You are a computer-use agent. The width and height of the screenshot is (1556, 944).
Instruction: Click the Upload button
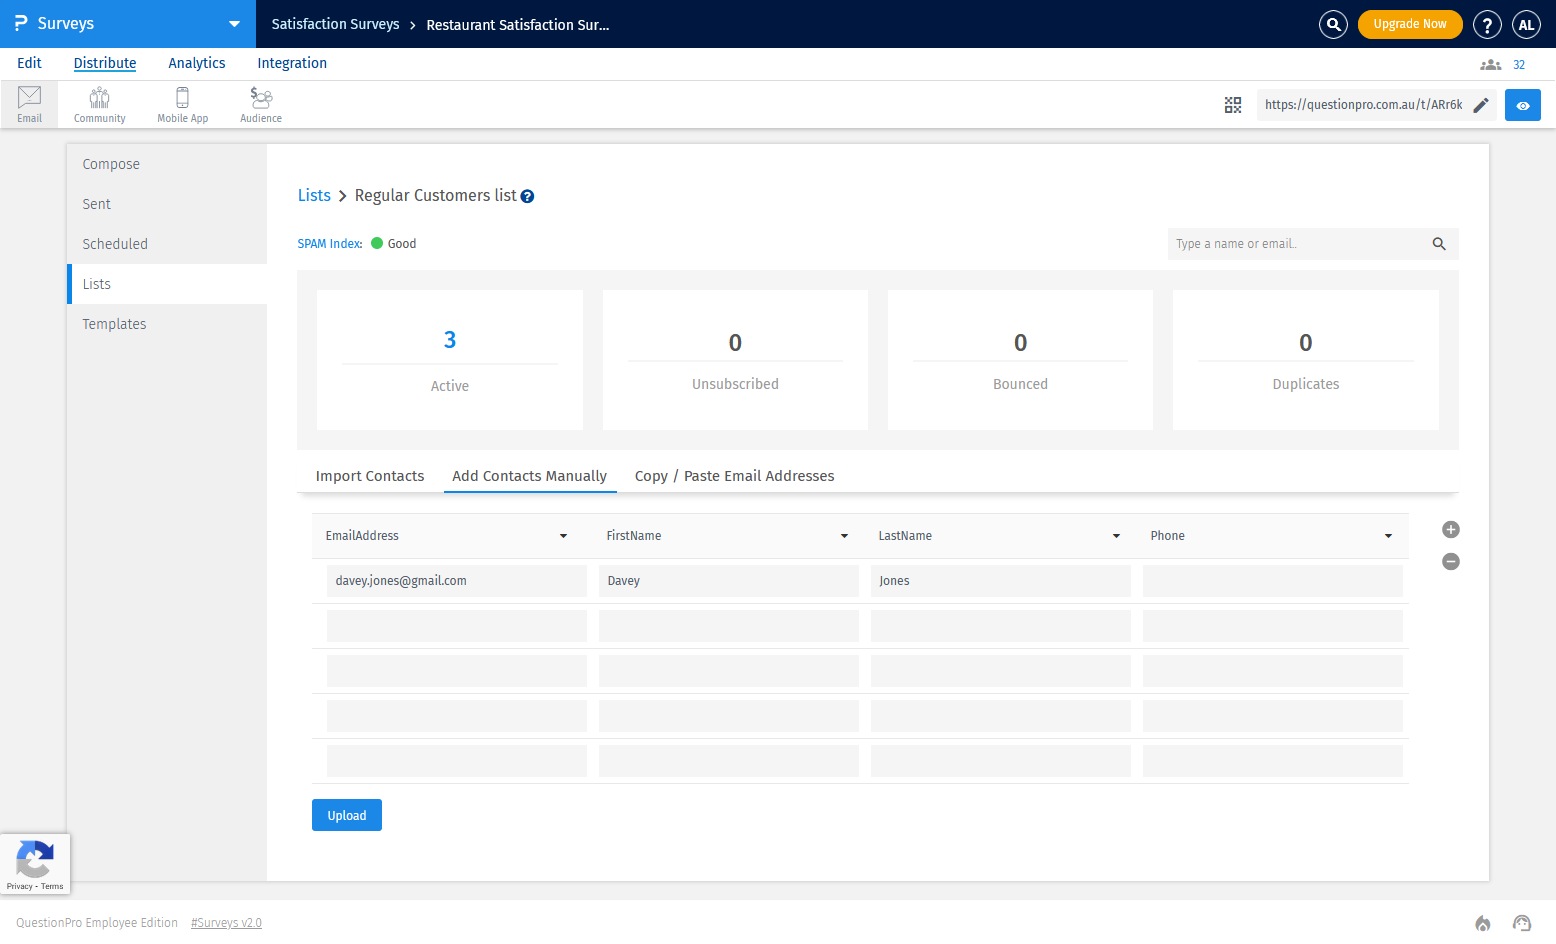(346, 815)
